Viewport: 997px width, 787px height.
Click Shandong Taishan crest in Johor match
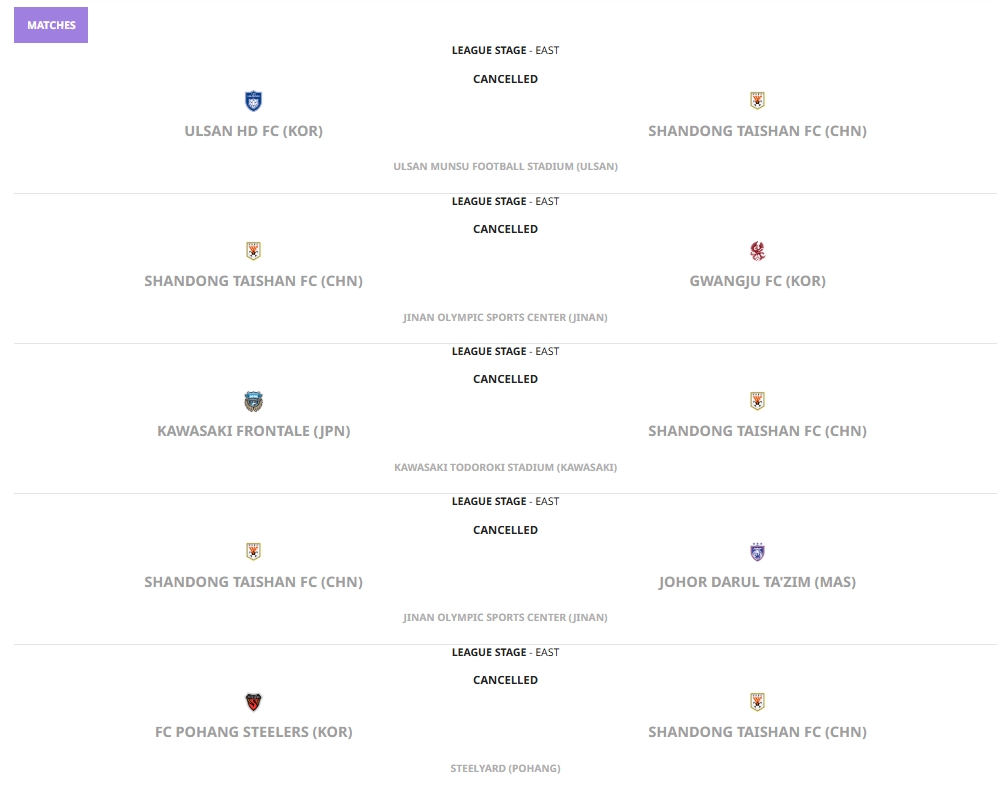tap(254, 552)
